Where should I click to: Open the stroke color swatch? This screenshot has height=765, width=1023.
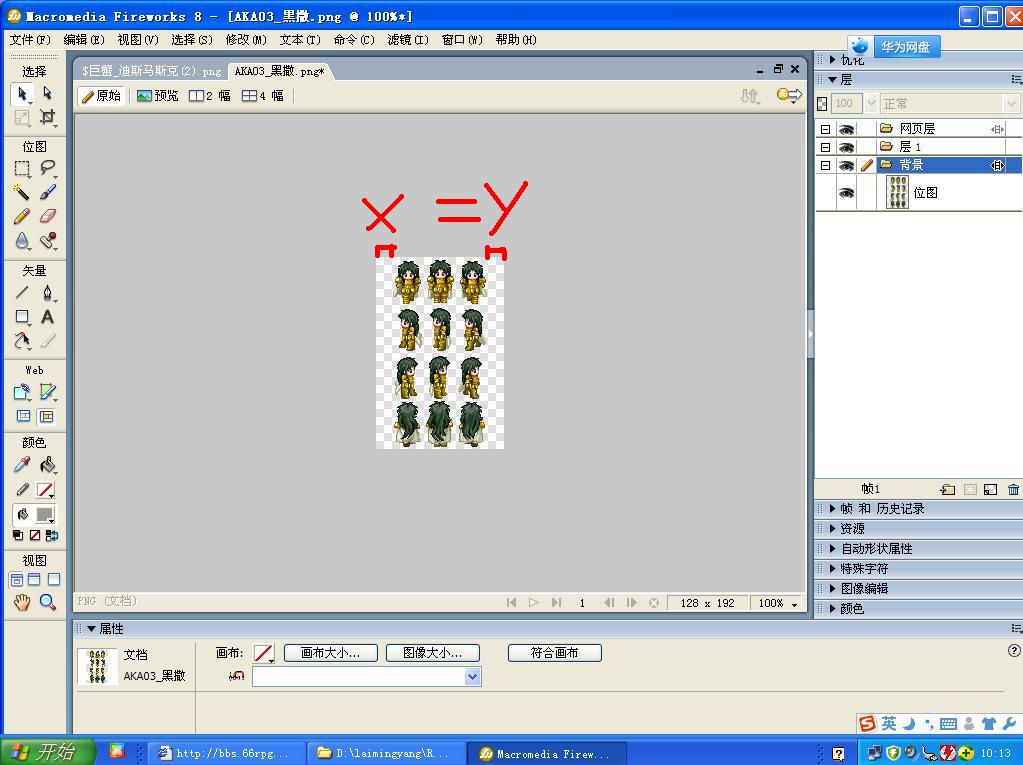pos(45,490)
